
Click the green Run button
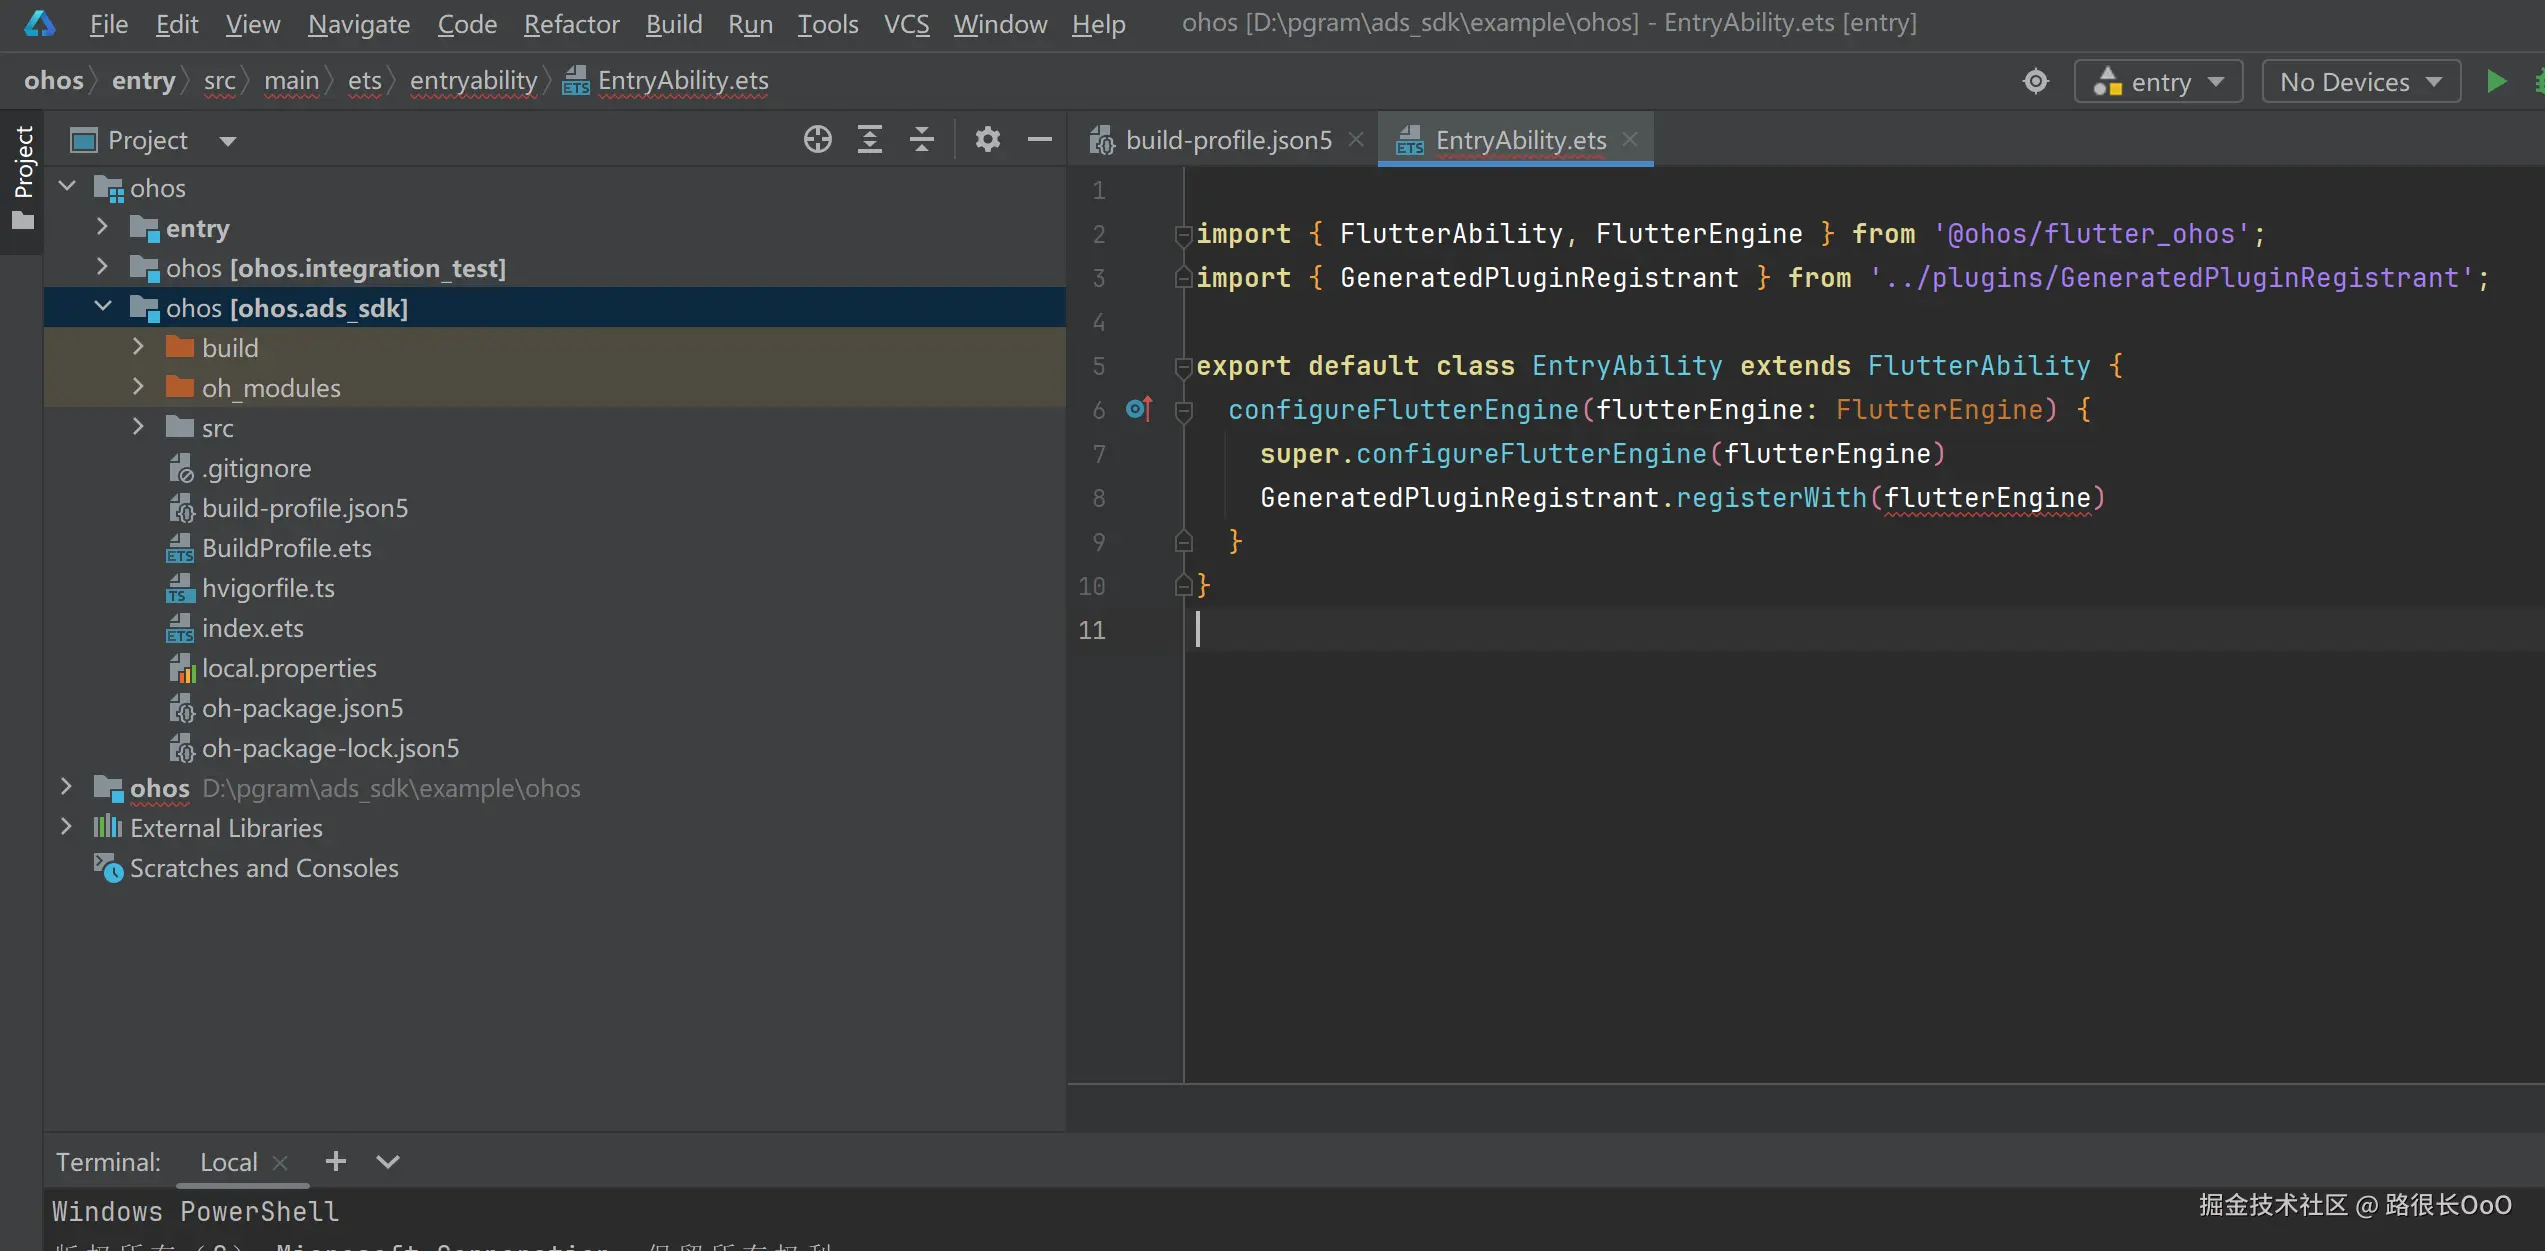(x=2496, y=82)
